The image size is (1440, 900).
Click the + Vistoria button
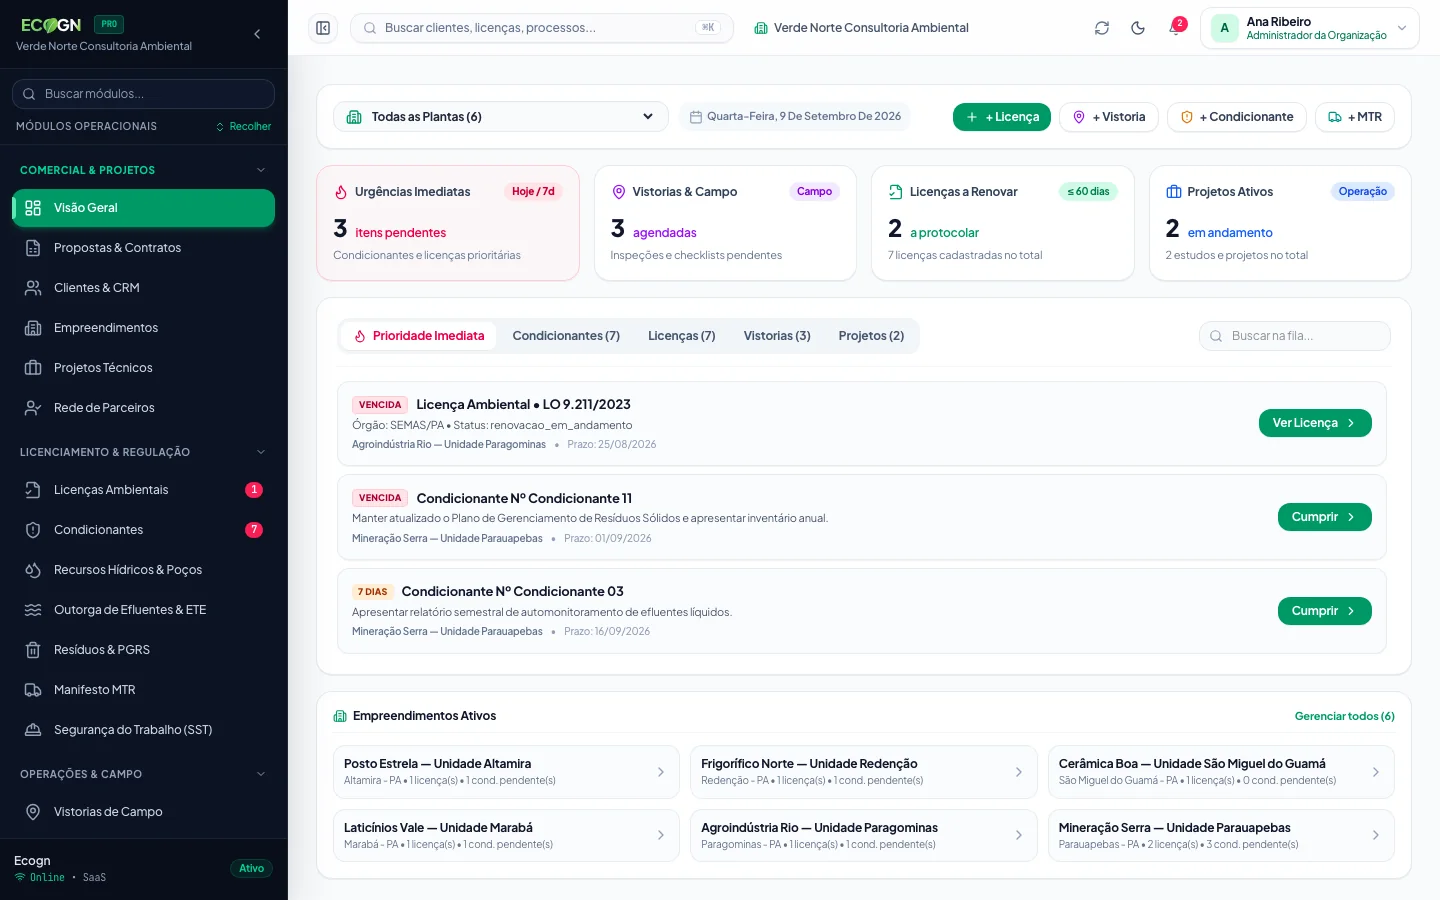point(1109,117)
